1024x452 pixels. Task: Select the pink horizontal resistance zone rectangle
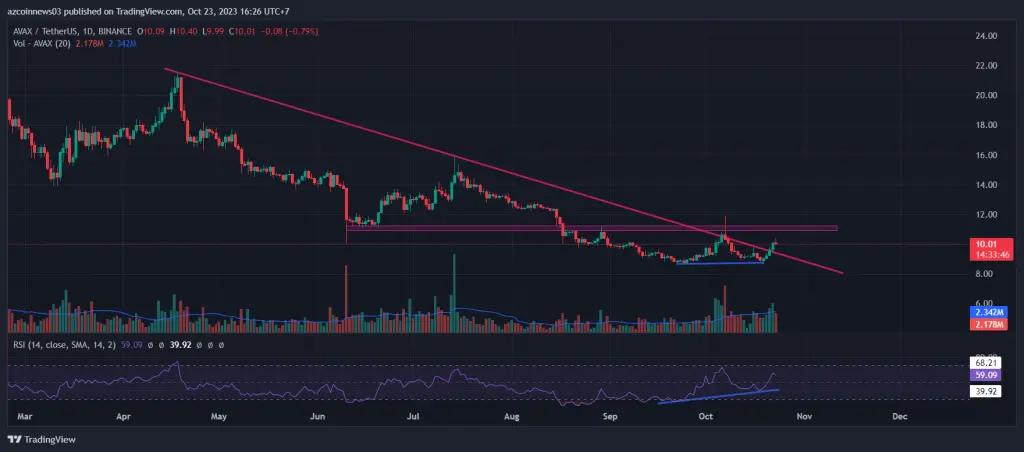coord(590,229)
